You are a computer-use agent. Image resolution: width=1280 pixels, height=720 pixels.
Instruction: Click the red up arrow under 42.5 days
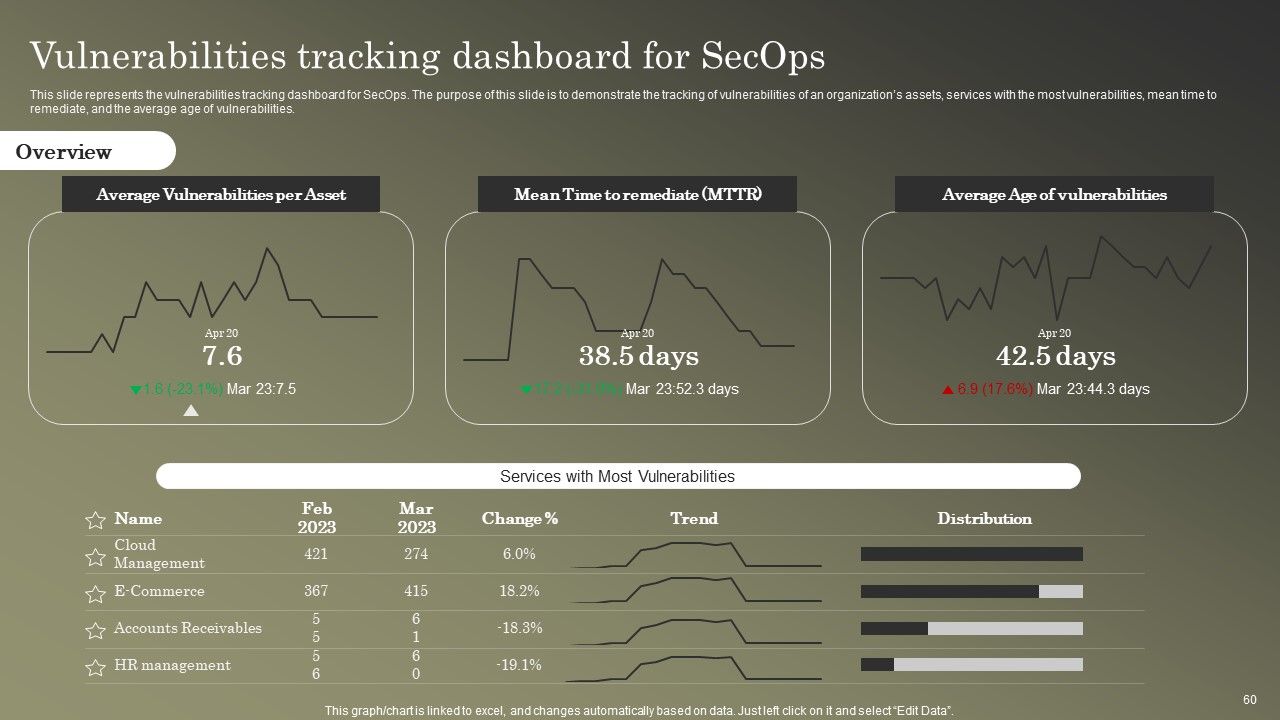click(x=948, y=390)
